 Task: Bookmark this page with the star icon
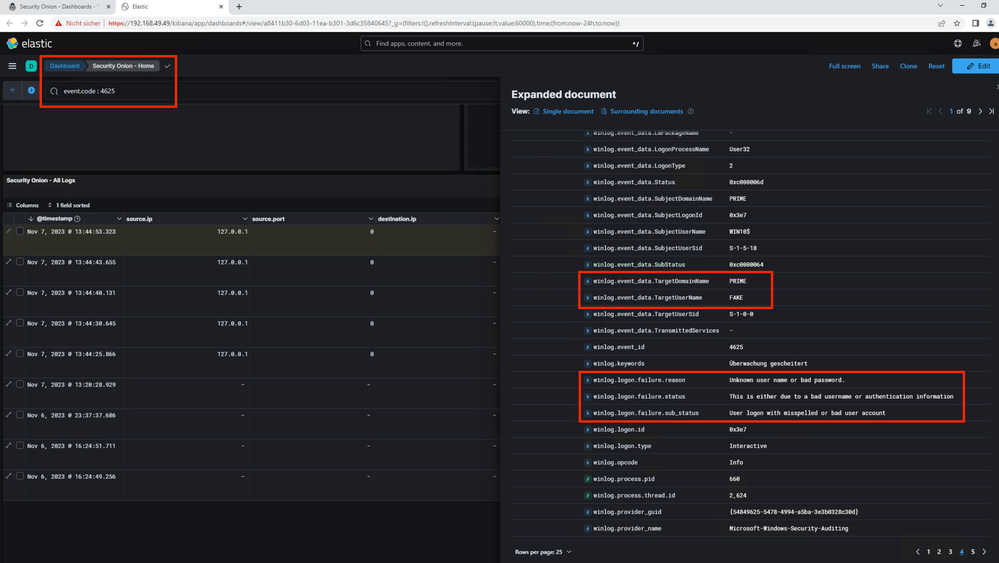[x=957, y=23]
